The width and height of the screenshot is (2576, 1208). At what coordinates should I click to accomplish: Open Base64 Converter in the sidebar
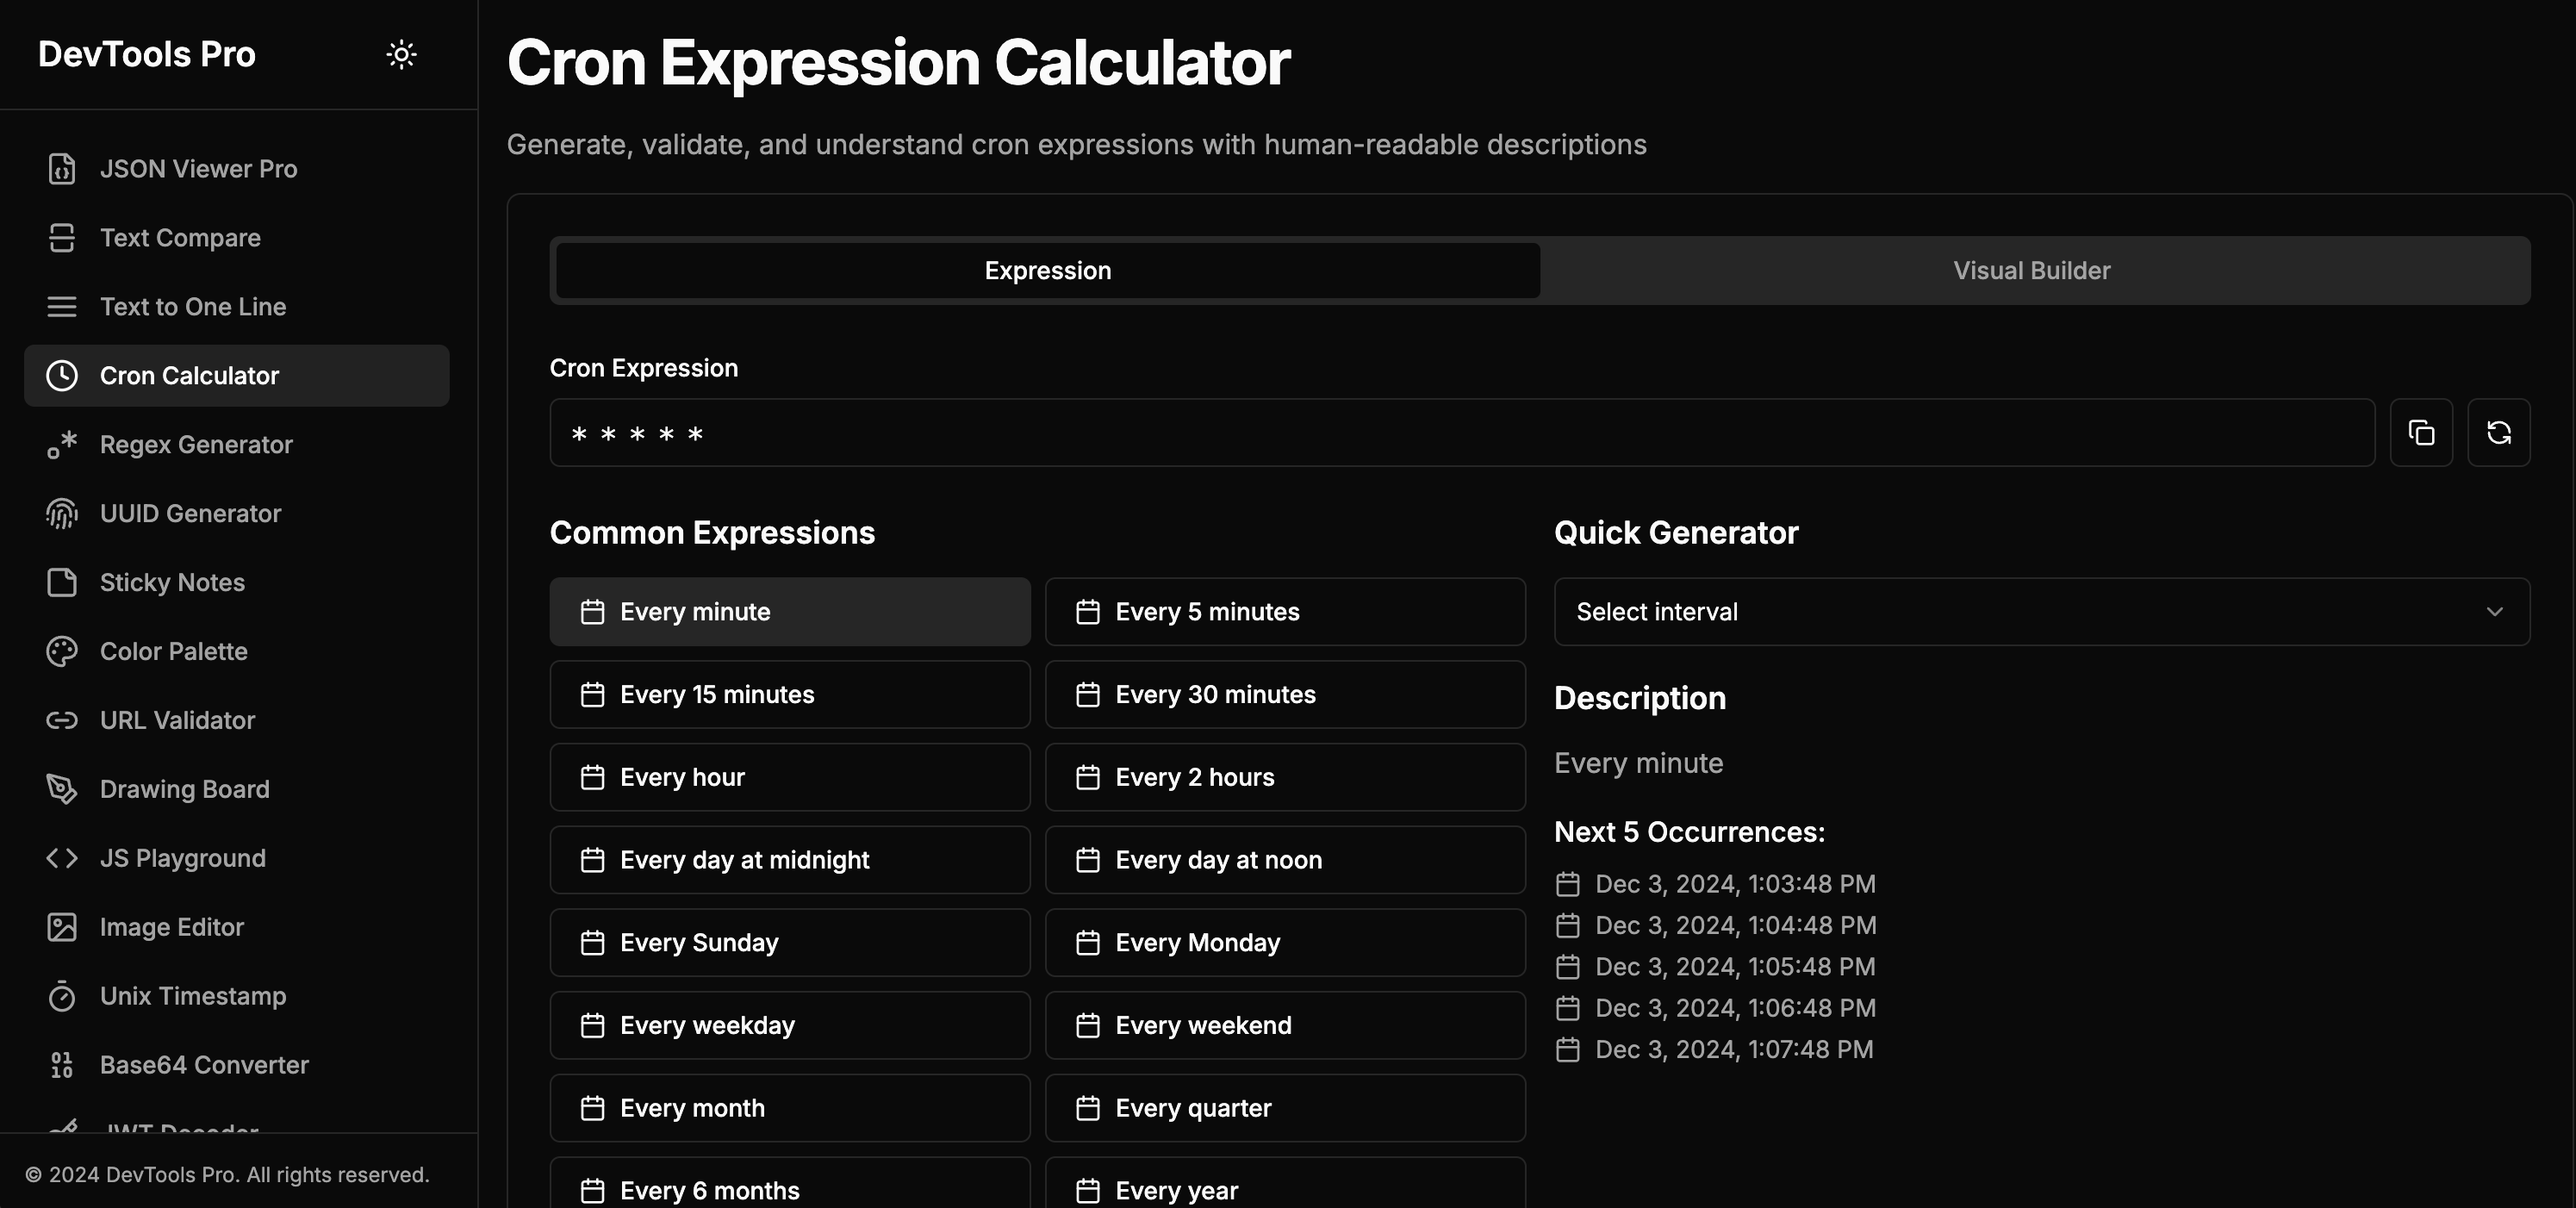pyautogui.click(x=204, y=1066)
